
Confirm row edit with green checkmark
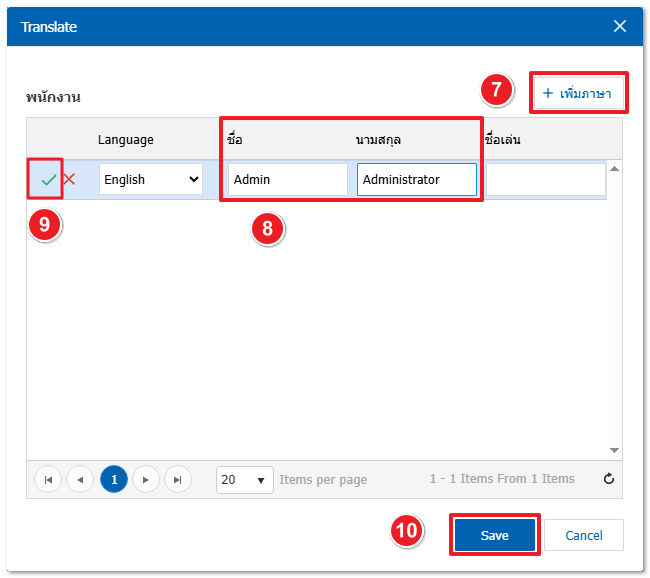pos(47,180)
